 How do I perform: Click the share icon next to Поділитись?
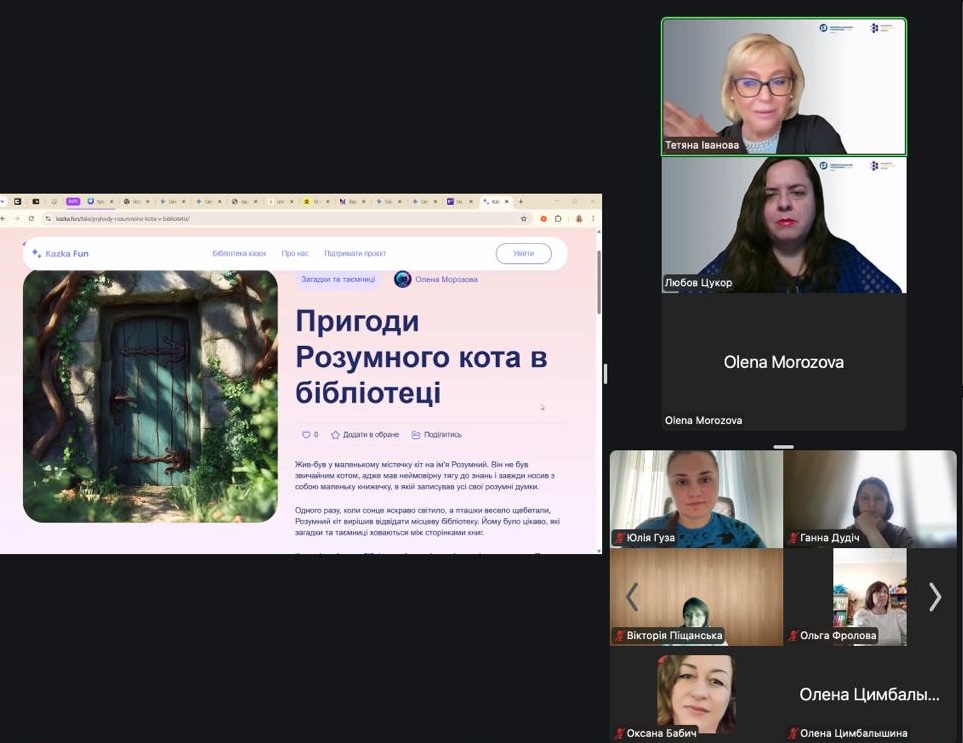click(416, 435)
